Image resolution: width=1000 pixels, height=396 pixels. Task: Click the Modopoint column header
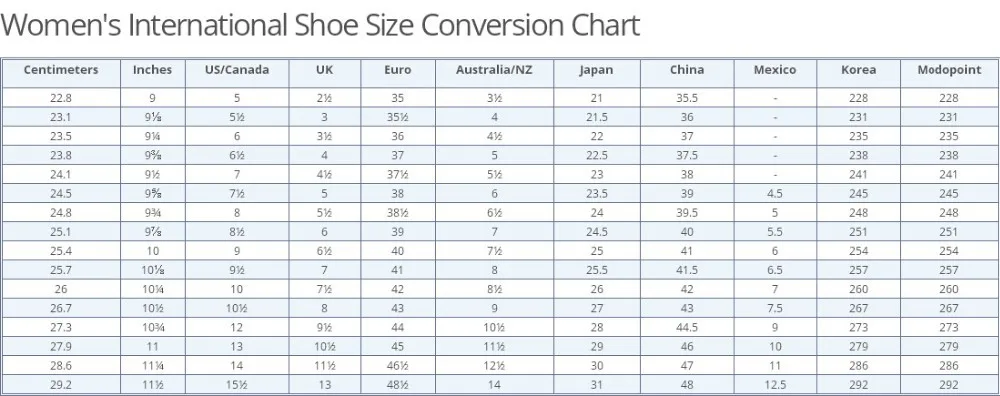click(949, 70)
